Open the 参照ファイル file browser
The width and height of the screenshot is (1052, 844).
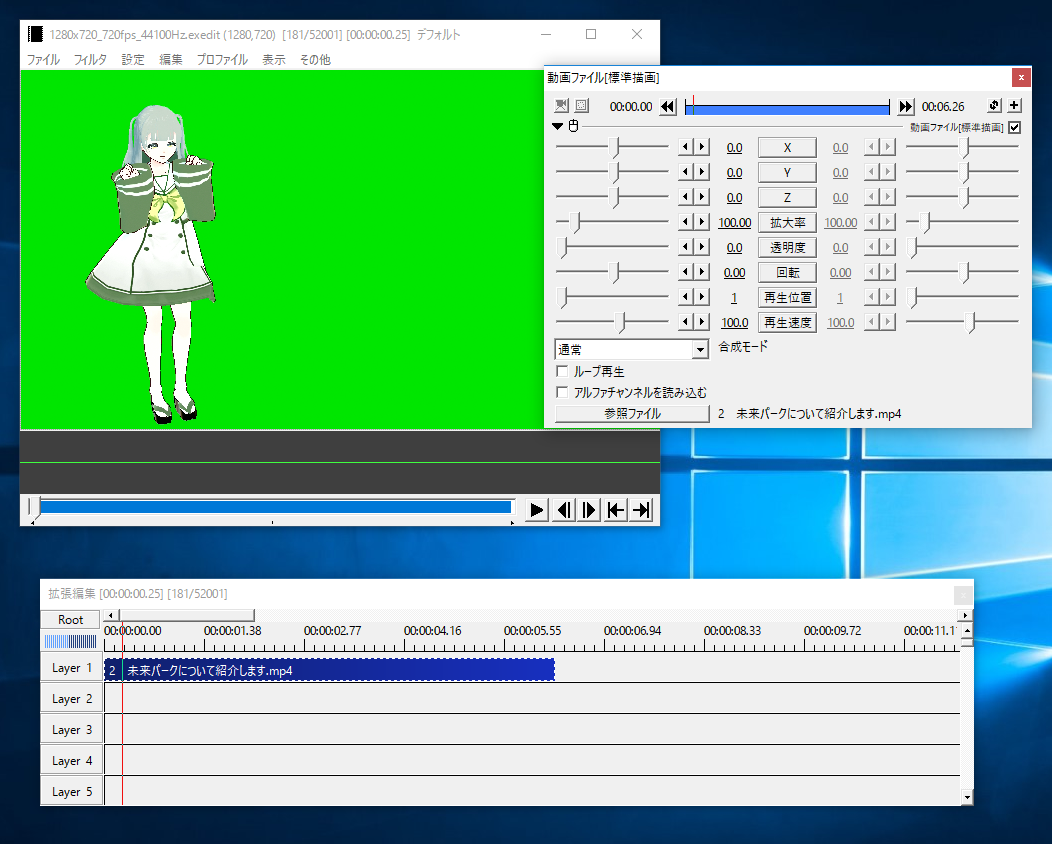tap(632, 414)
